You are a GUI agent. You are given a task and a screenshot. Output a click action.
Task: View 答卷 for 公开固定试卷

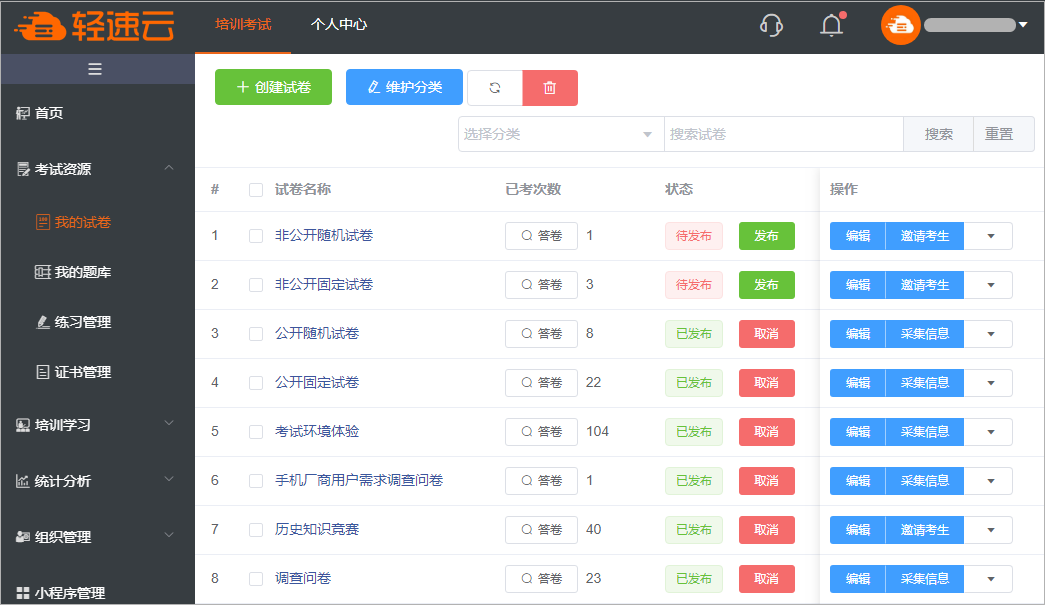point(541,383)
